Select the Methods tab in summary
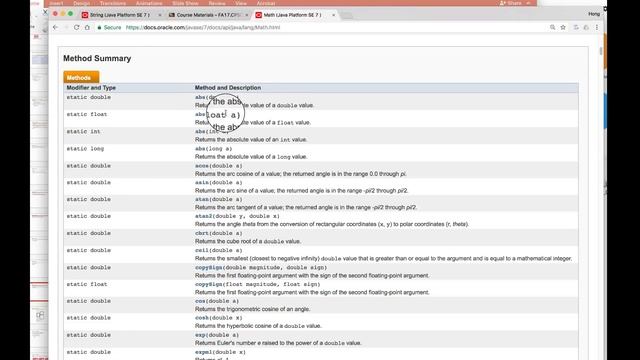Screen dimensions: 640x360 (81, 77)
